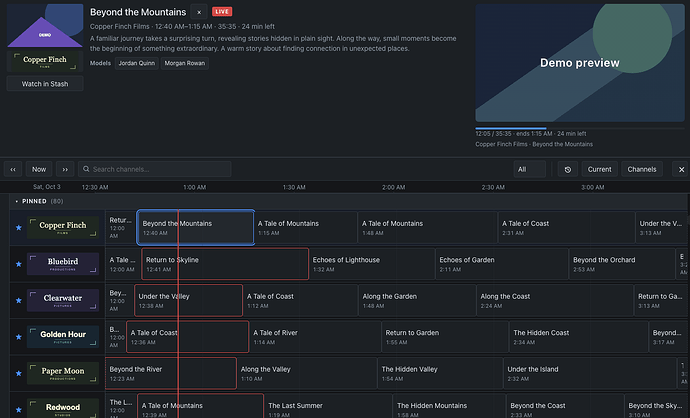The height and width of the screenshot is (418, 690).
Task: Select Along the Valley program
Action: pos(307,374)
